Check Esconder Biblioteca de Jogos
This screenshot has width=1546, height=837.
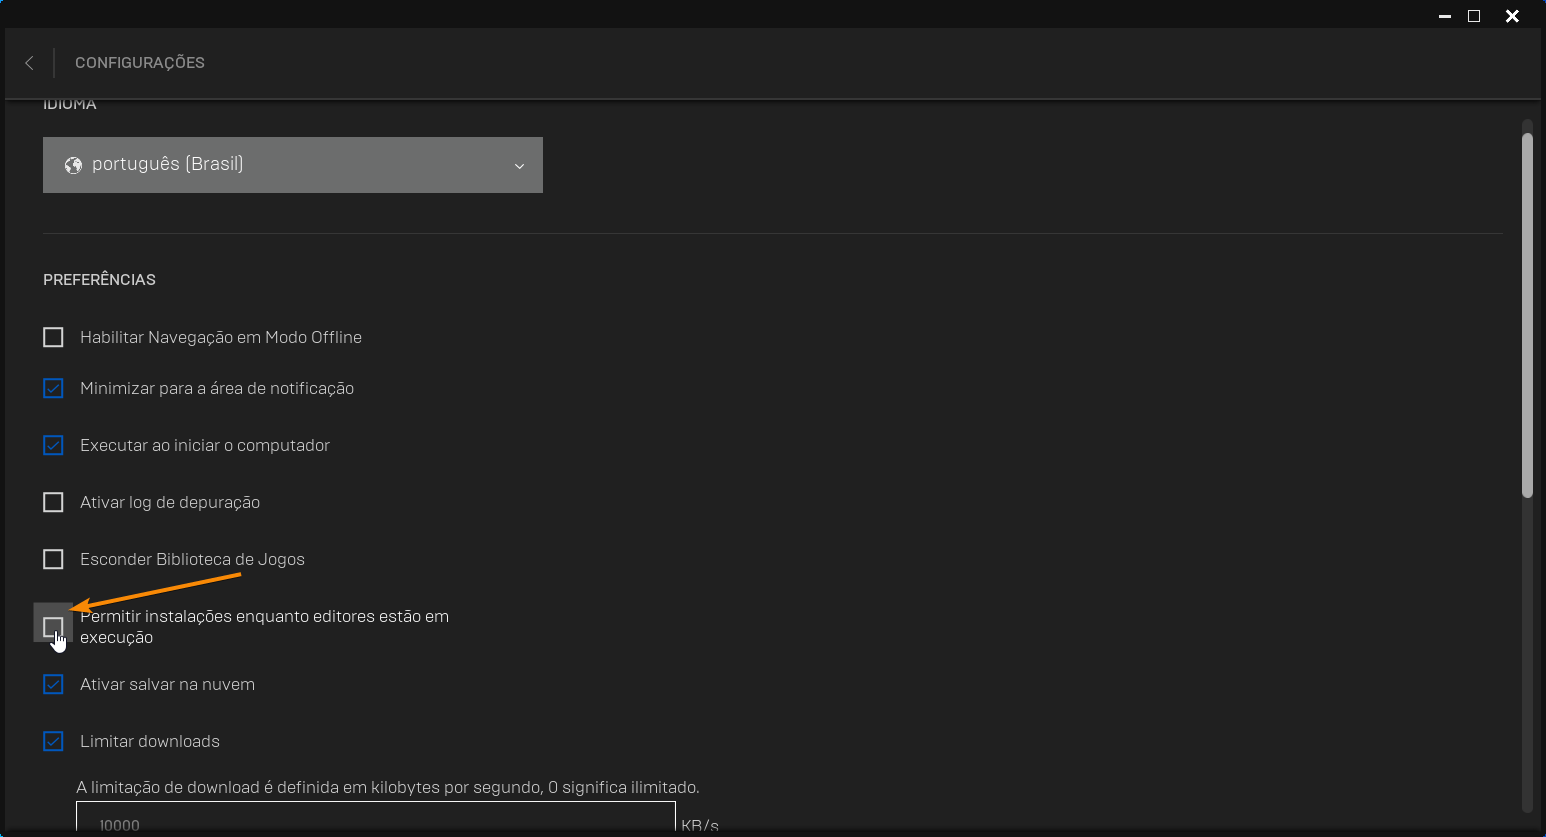click(x=53, y=559)
